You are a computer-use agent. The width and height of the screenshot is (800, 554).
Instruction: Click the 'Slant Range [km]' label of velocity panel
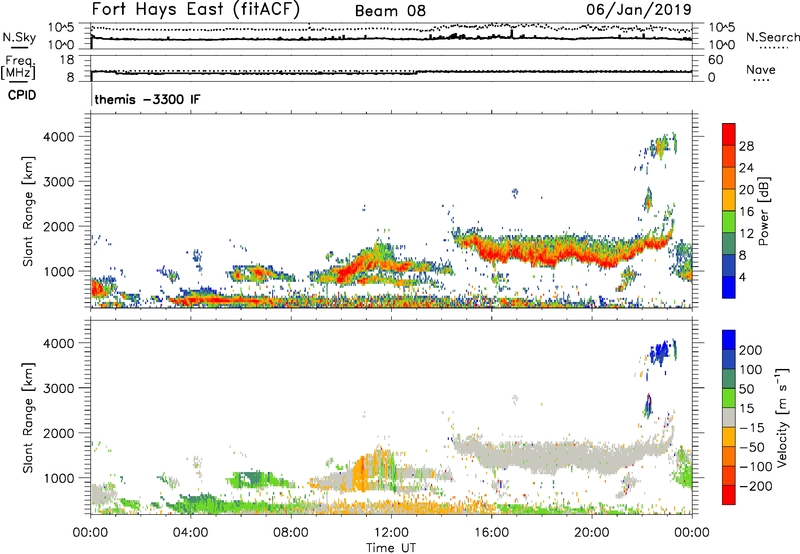(28, 417)
